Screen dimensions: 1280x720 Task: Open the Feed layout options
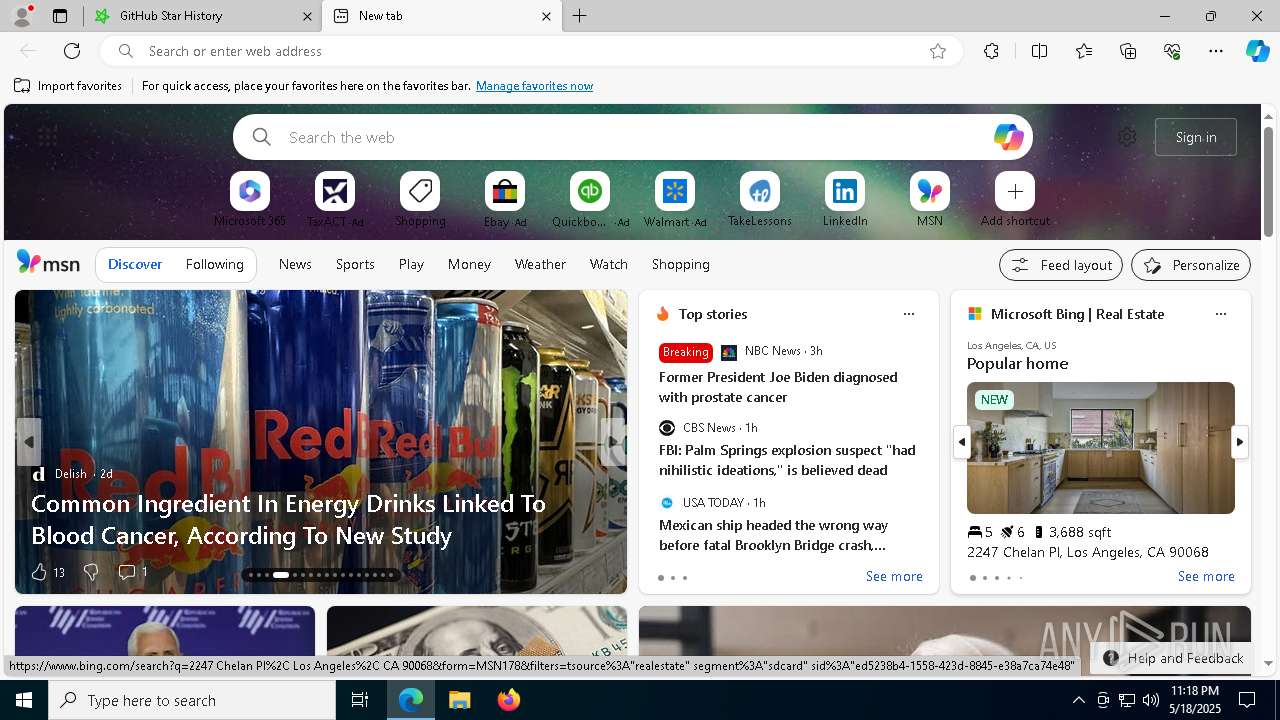coord(1061,265)
